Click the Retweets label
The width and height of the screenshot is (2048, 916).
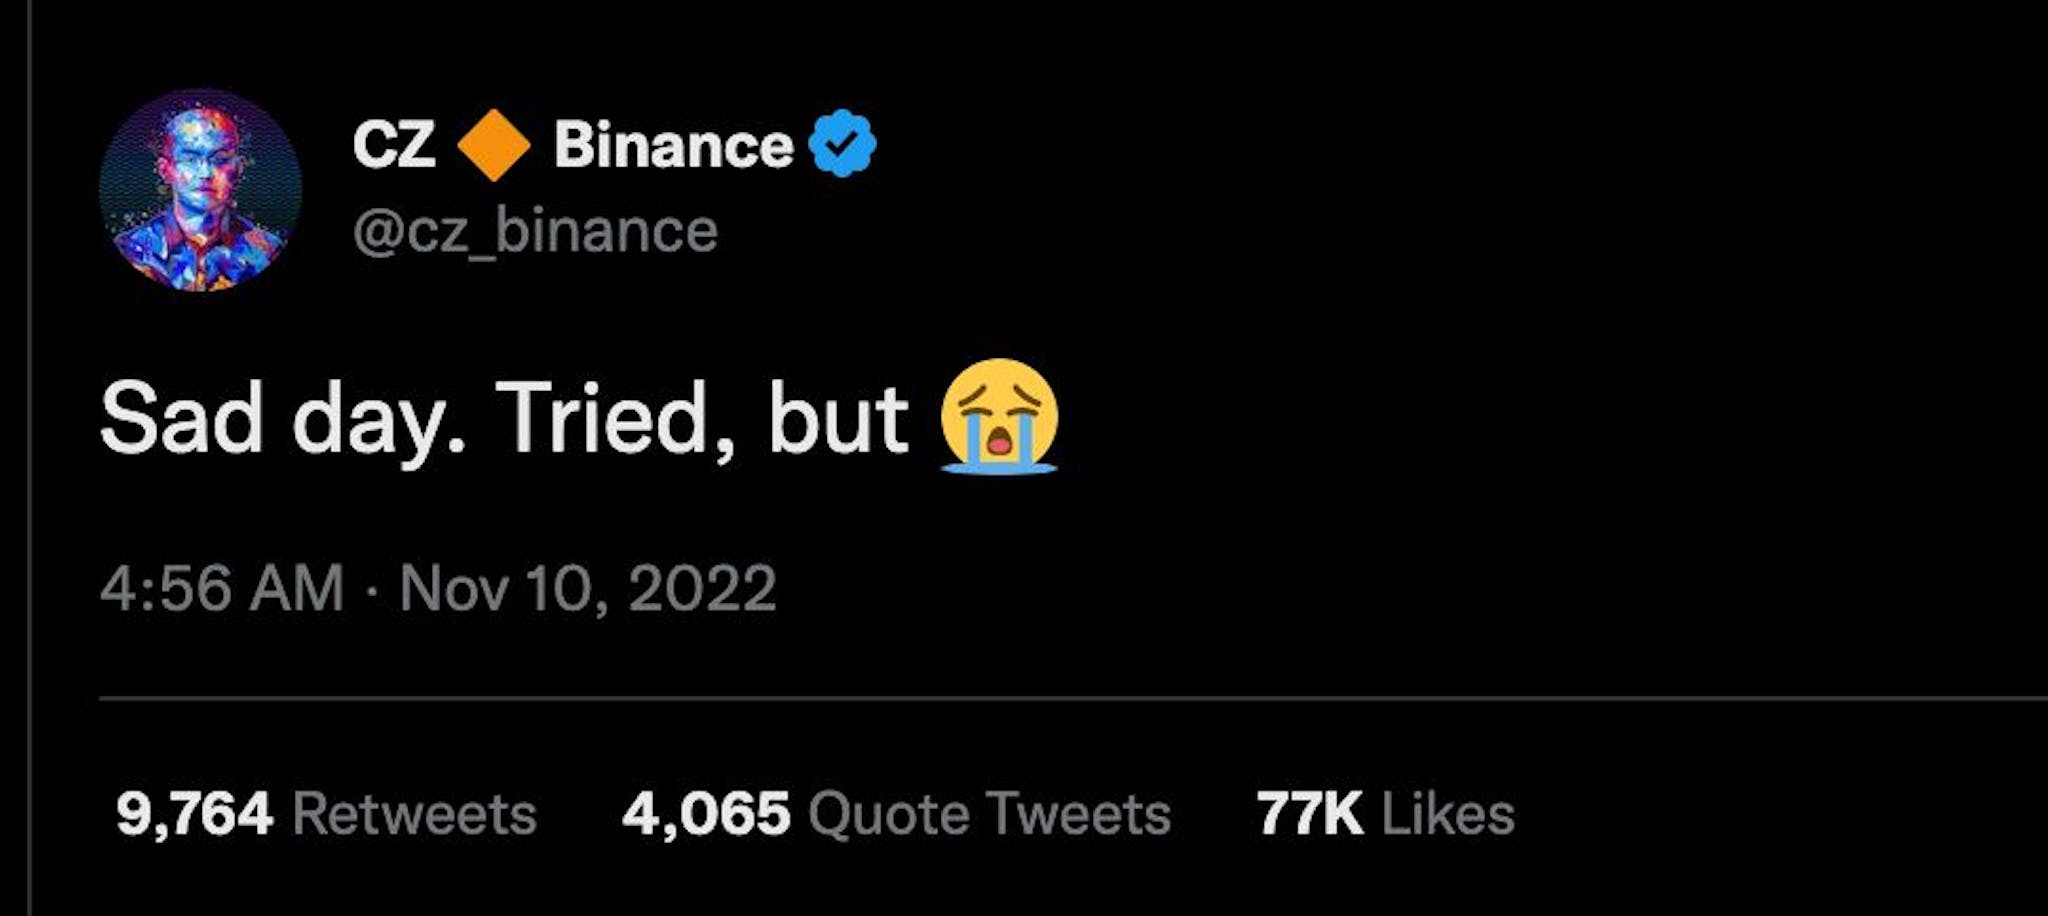pos(415,813)
